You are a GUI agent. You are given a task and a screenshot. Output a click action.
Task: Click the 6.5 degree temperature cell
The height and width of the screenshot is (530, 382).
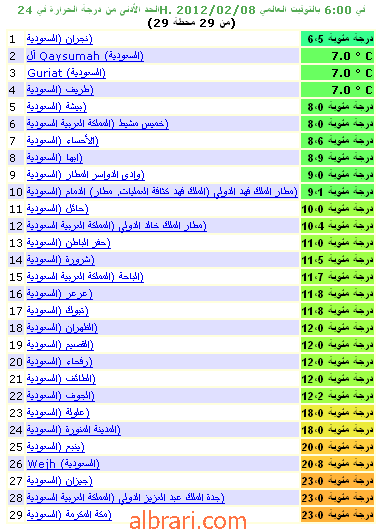[337, 39]
